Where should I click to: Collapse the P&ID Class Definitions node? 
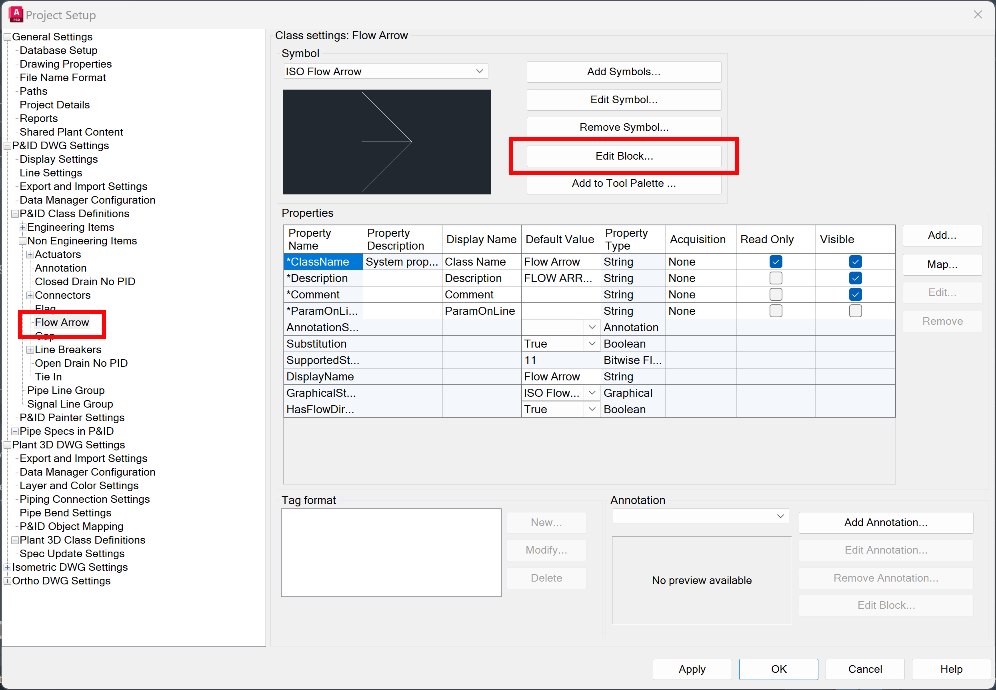(15, 214)
